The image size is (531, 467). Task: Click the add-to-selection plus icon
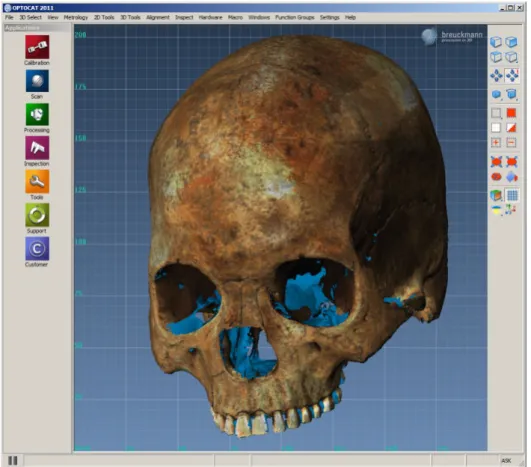496,143
